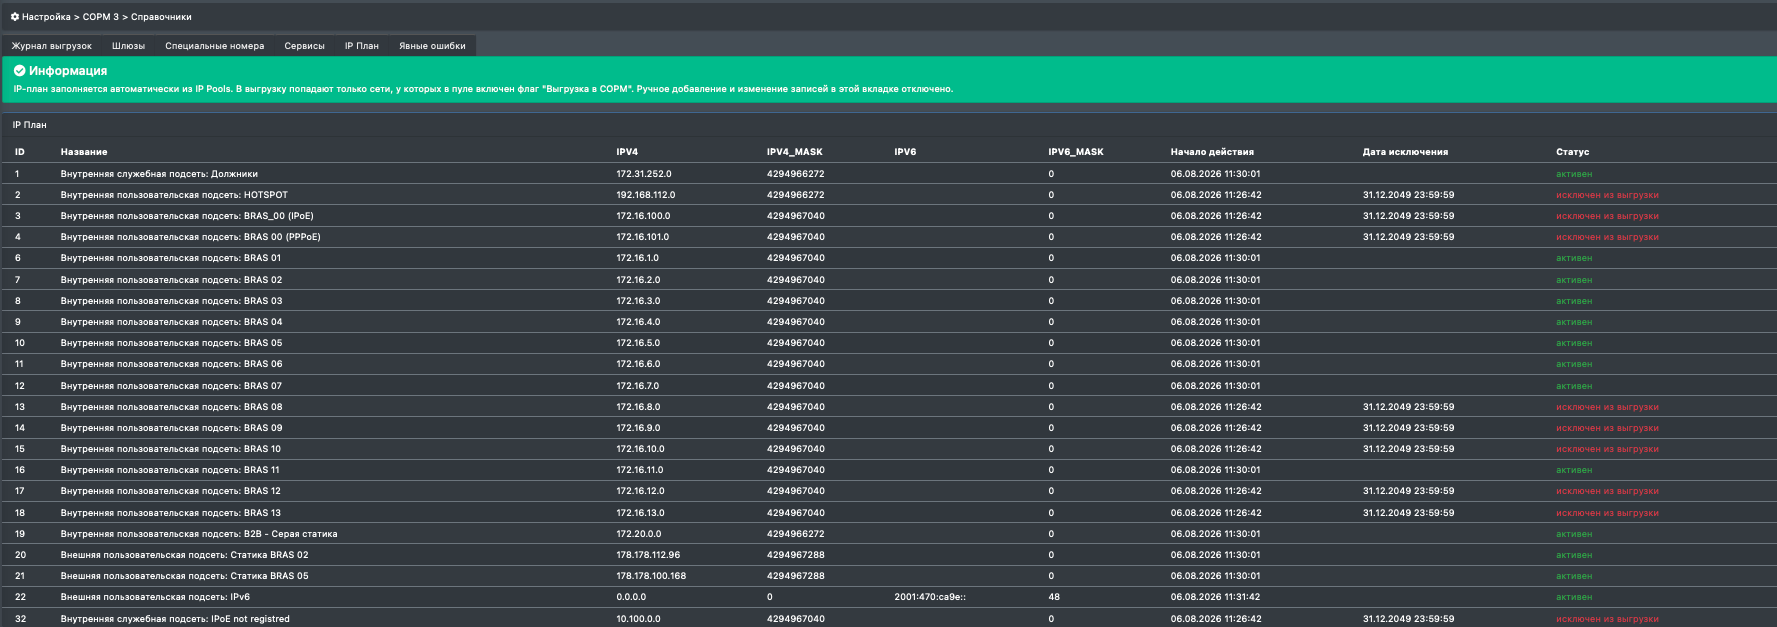Click the BRAS 03 subnet name
The height and width of the screenshot is (627, 1777).
171,301
